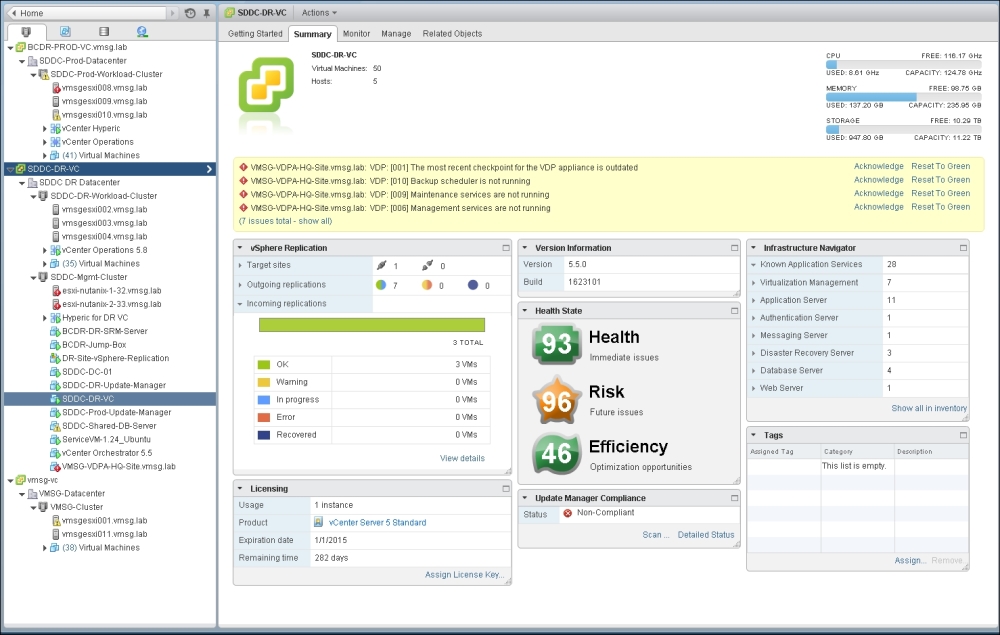Image resolution: width=1000 pixels, height=635 pixels.
Task: Pin the navigator panel
Action: point(207,13)
